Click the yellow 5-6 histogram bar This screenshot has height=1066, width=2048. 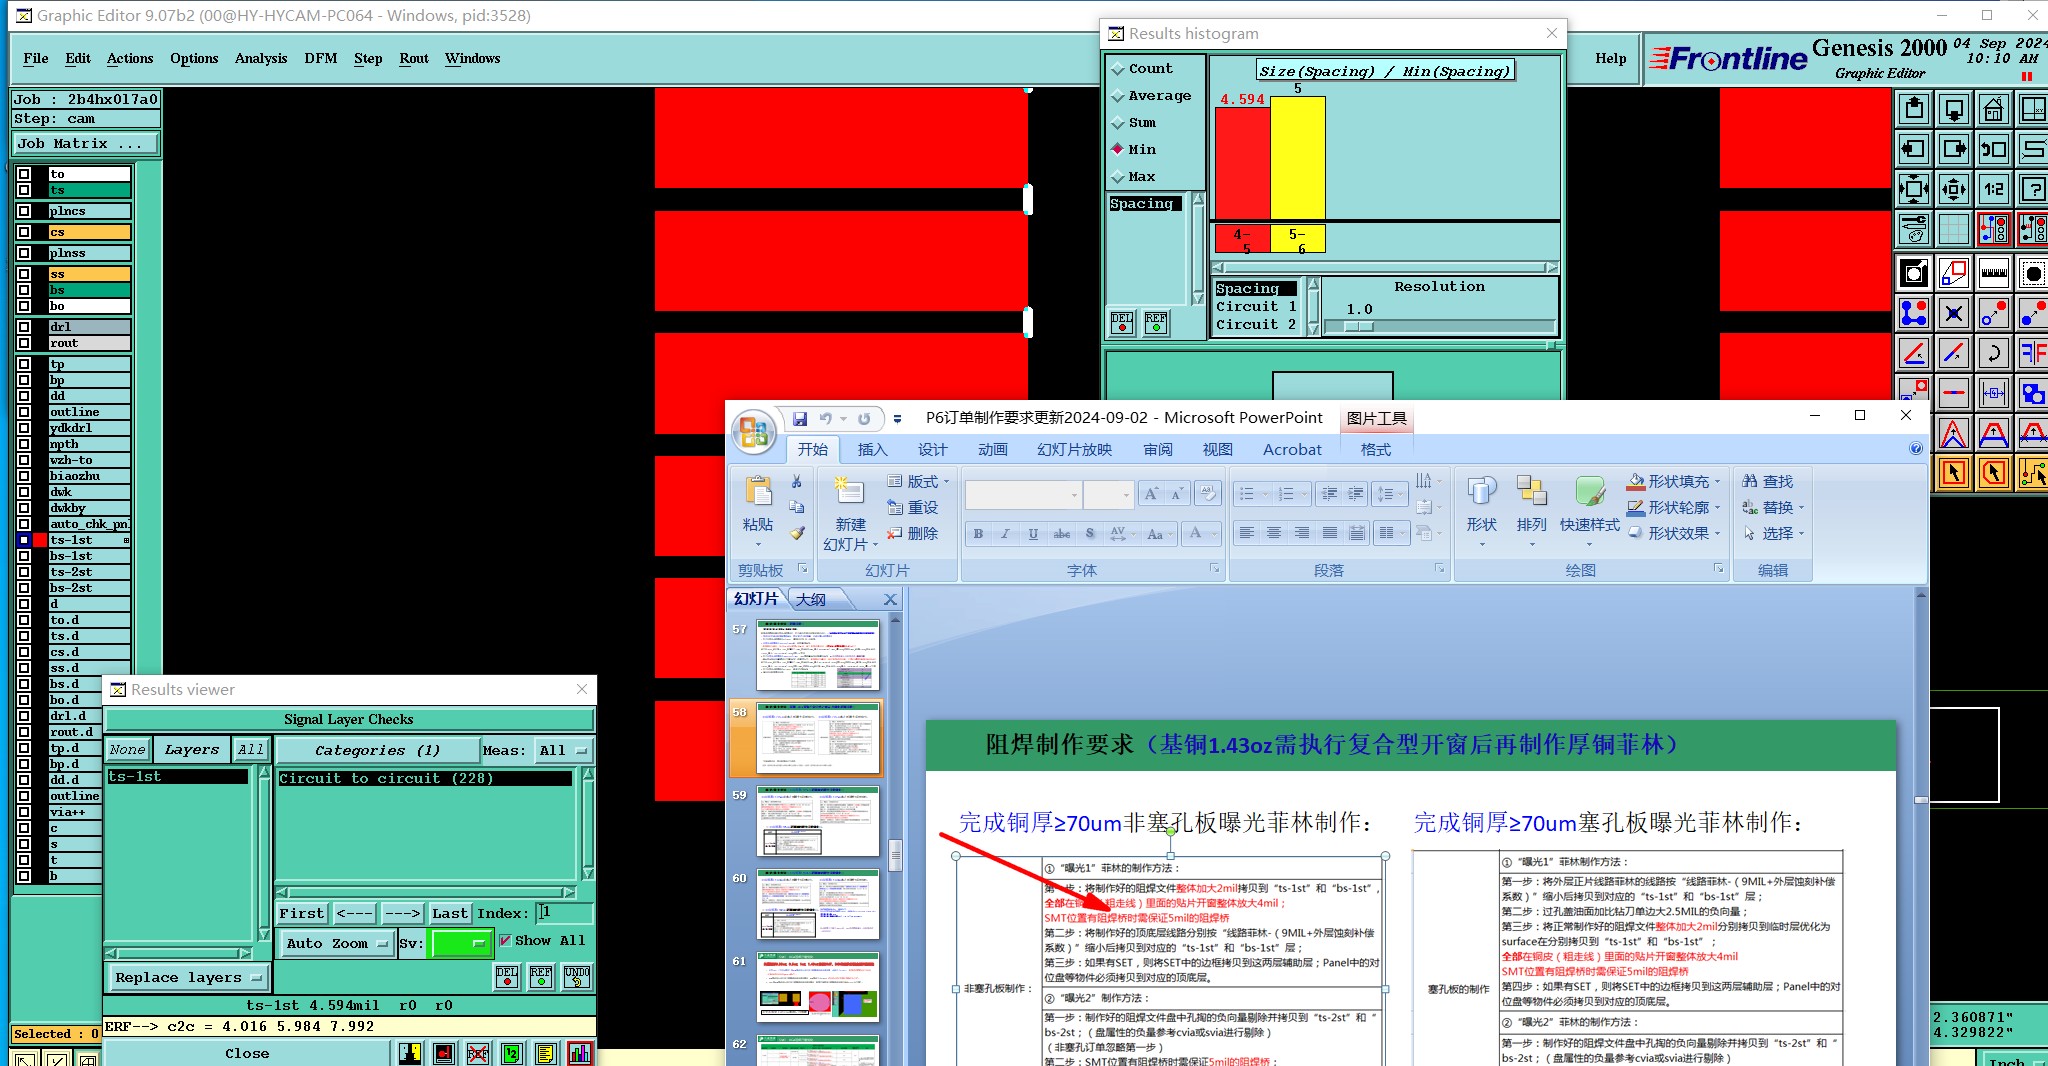1298,158
